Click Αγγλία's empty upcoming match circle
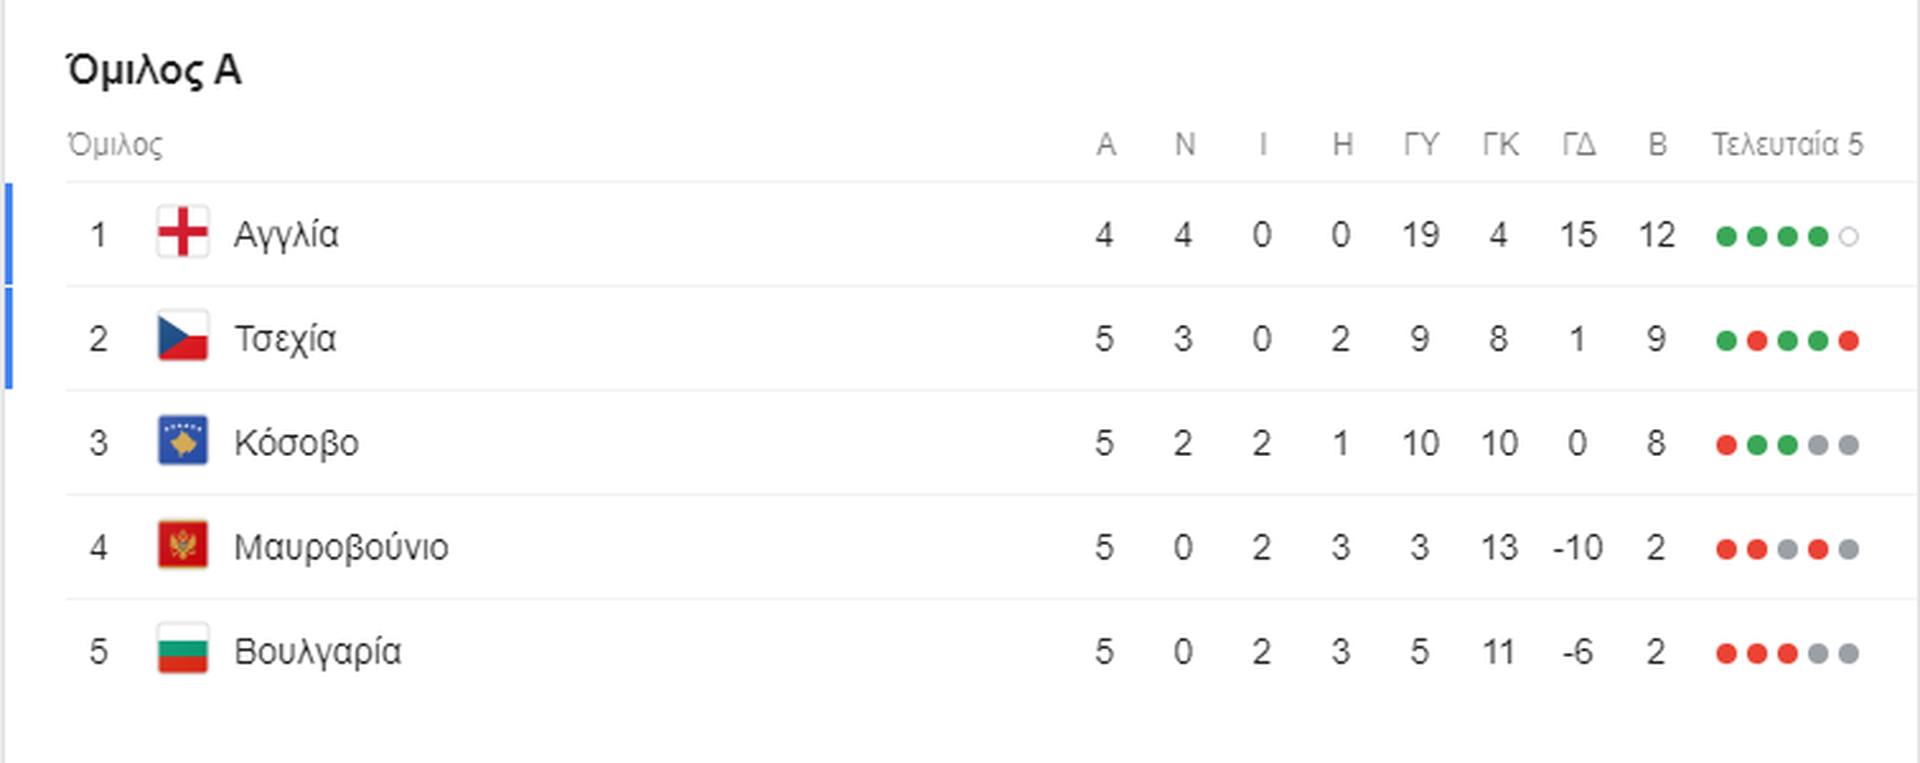 (x=1848, y=237)
